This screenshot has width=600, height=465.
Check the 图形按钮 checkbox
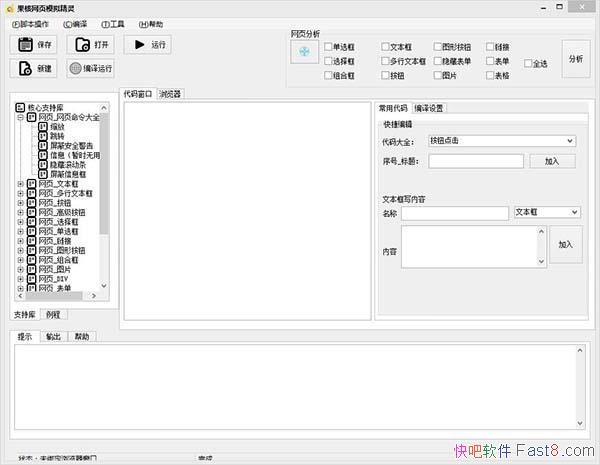[x=439, y=47]
